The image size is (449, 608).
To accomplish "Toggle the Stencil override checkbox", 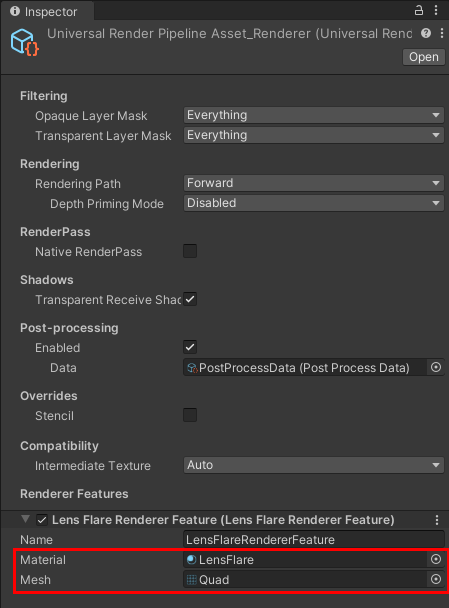I will pos(190,415).
